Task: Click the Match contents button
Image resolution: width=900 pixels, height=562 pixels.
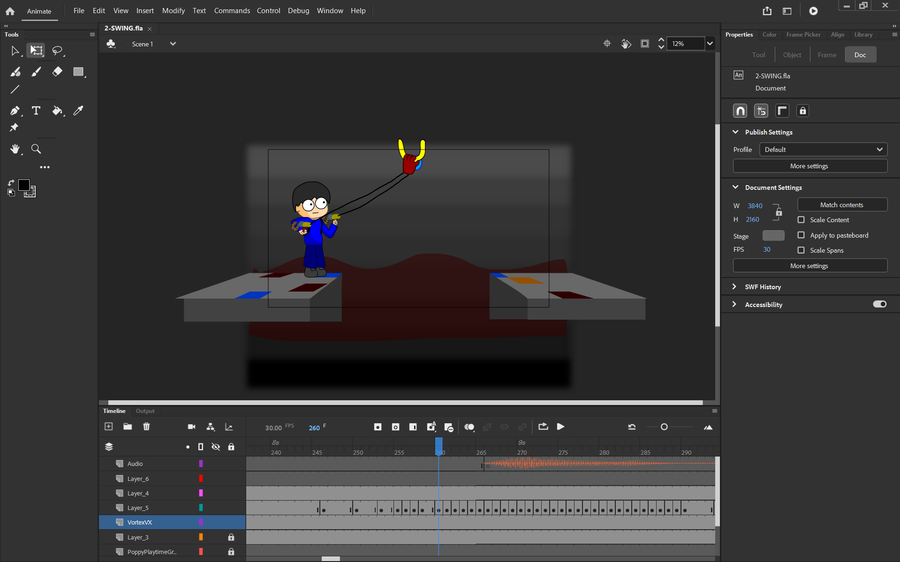Action: (x=842, y=204)
